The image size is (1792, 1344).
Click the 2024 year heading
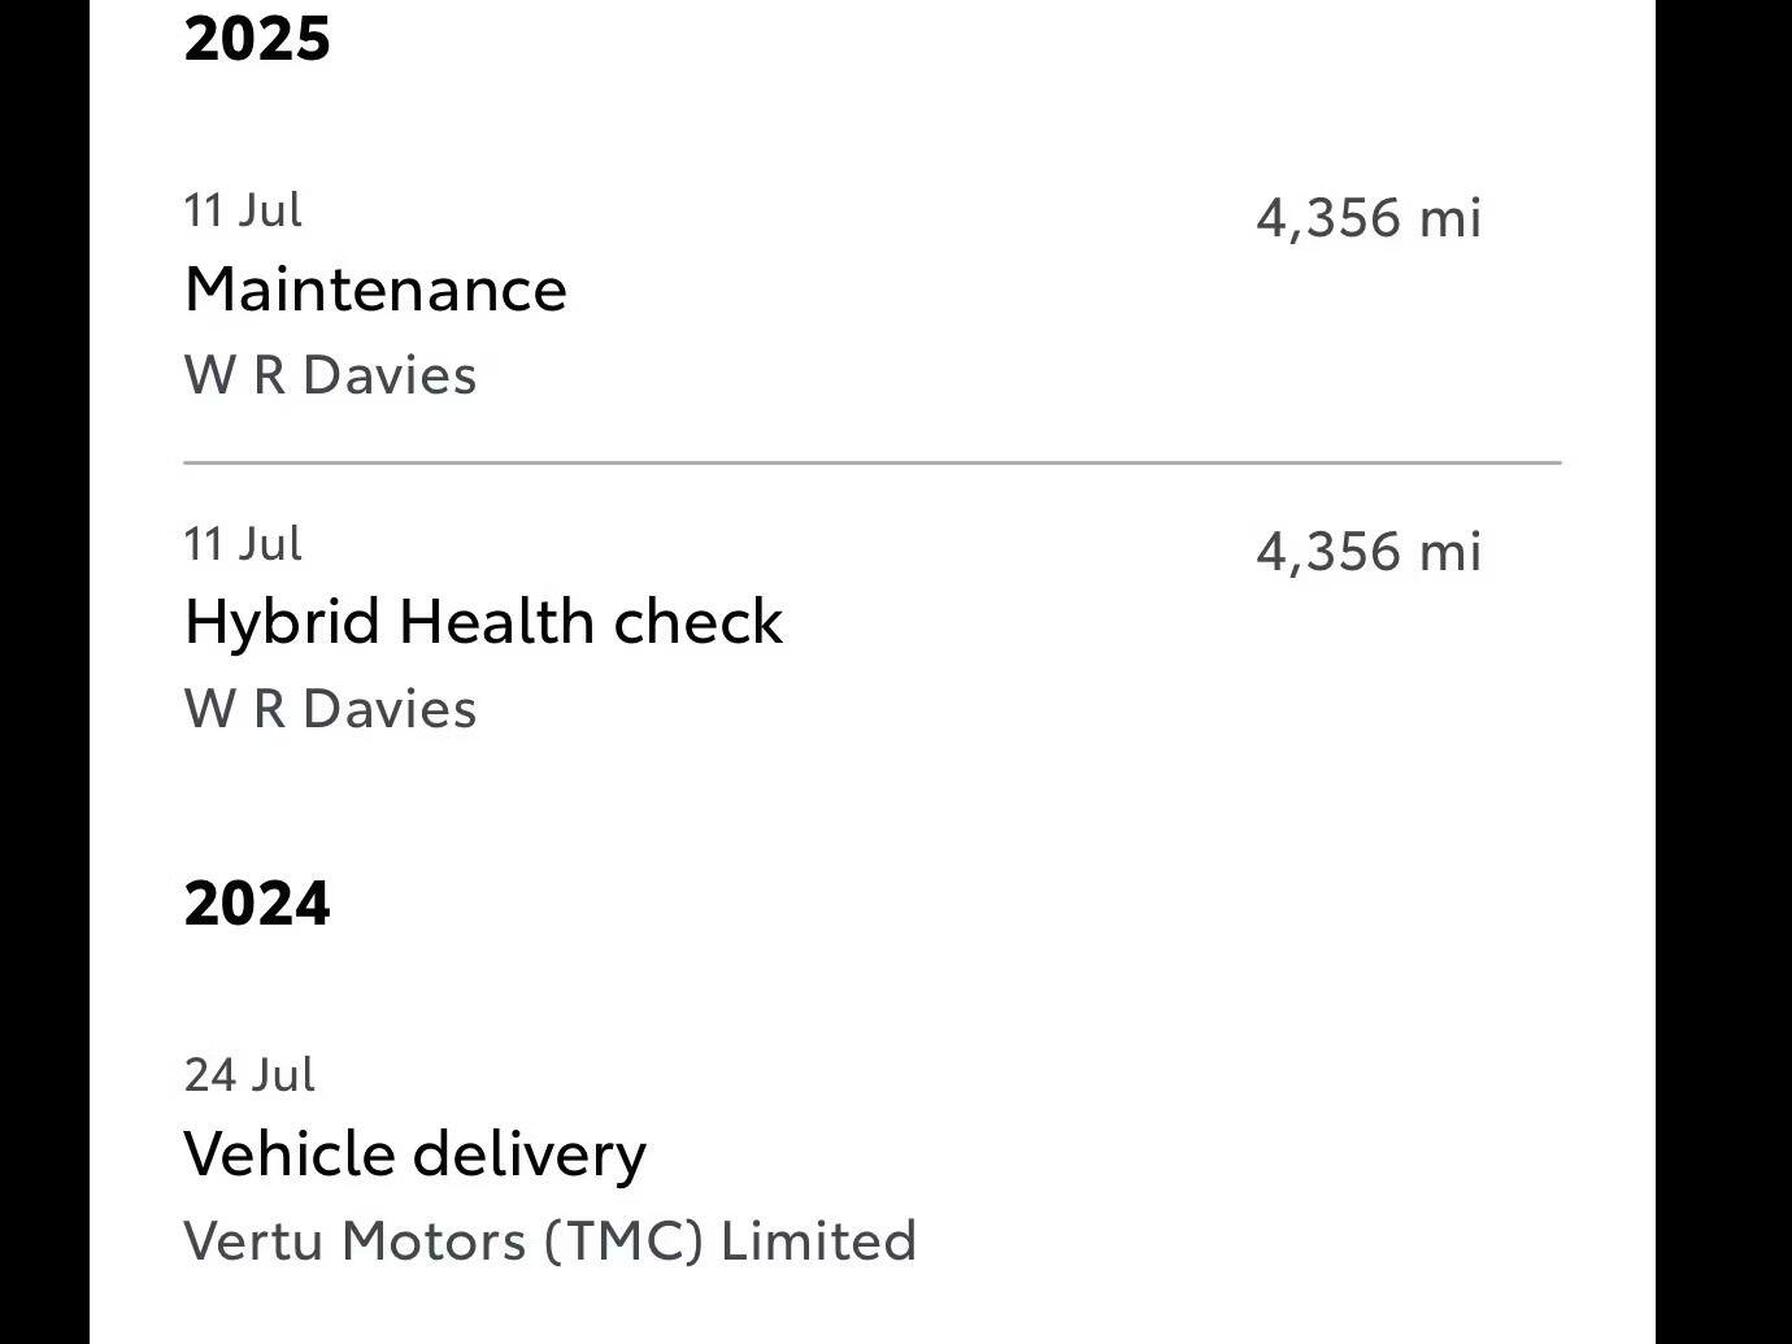click(257, 903)
